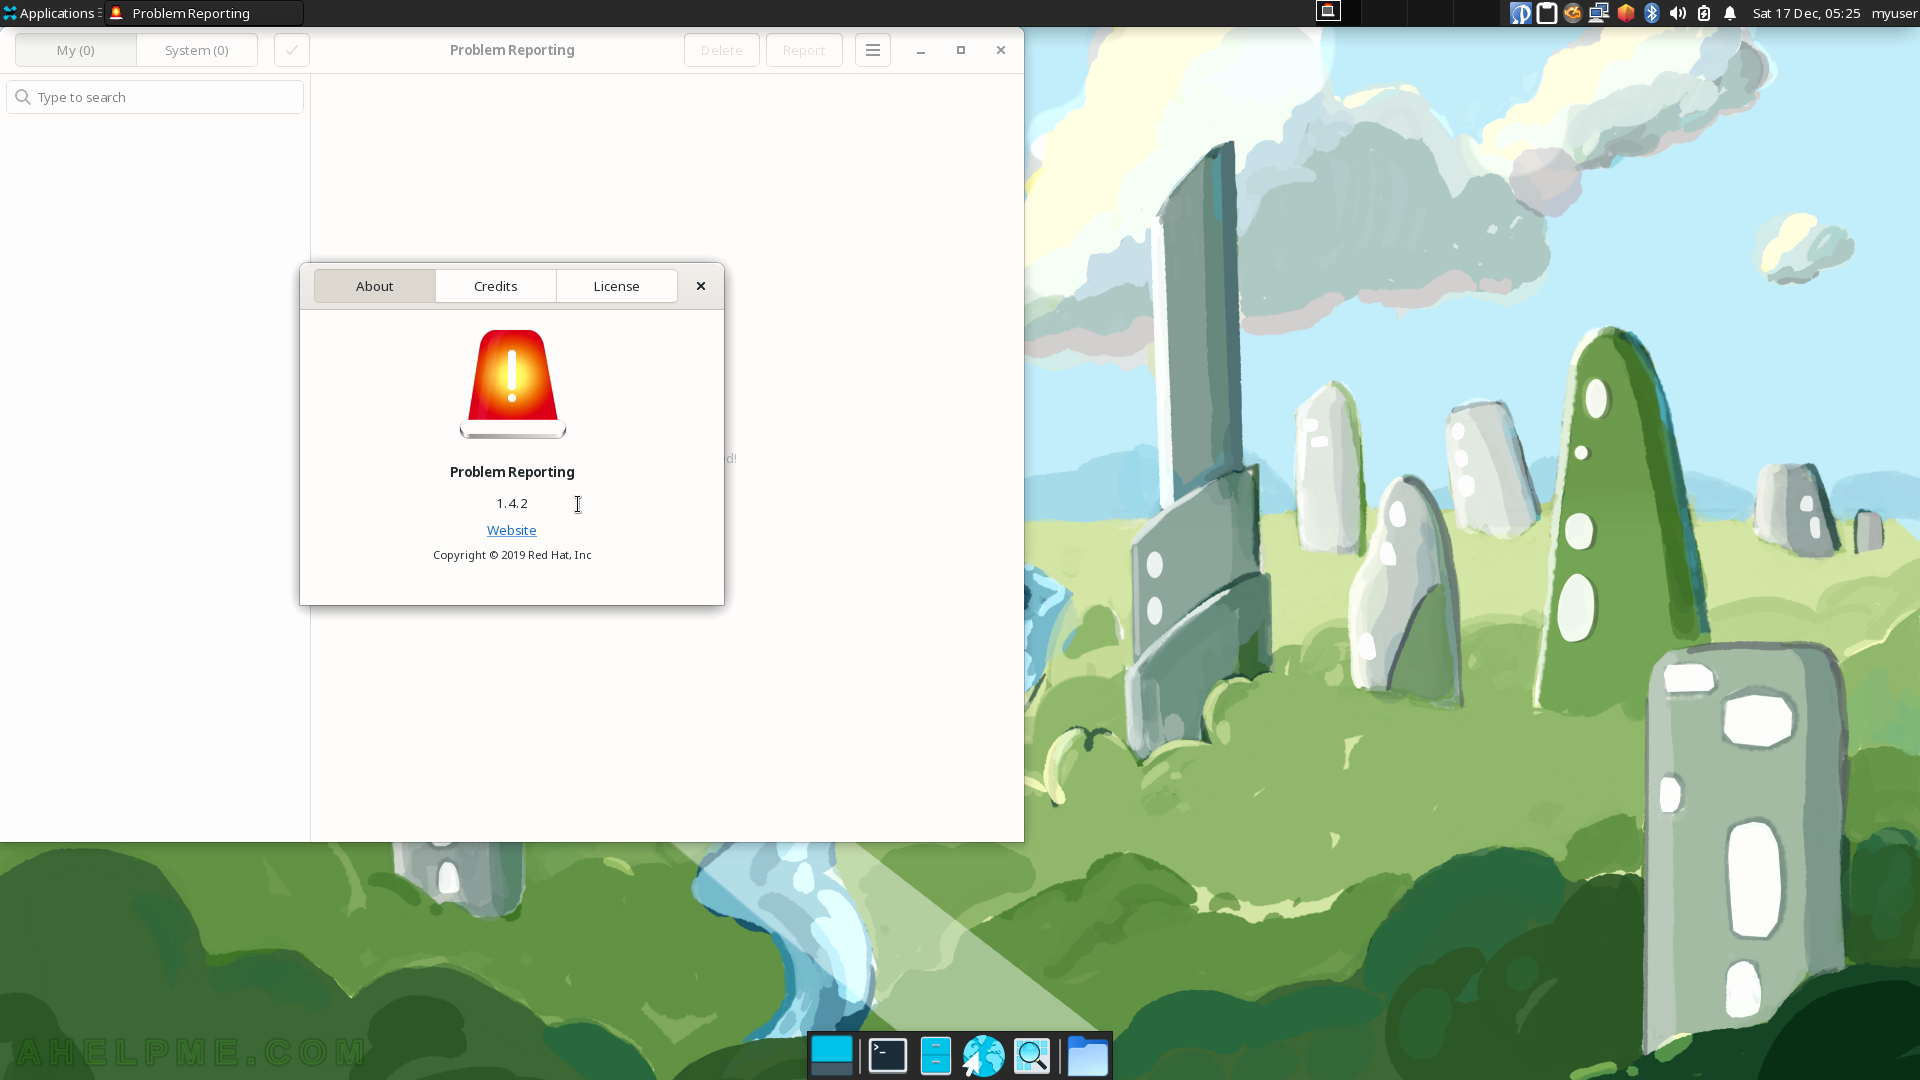The height and width of the screenshot is (1080, 1920).
Task: Click the search magnifier icon
Action: coord(23,97)
